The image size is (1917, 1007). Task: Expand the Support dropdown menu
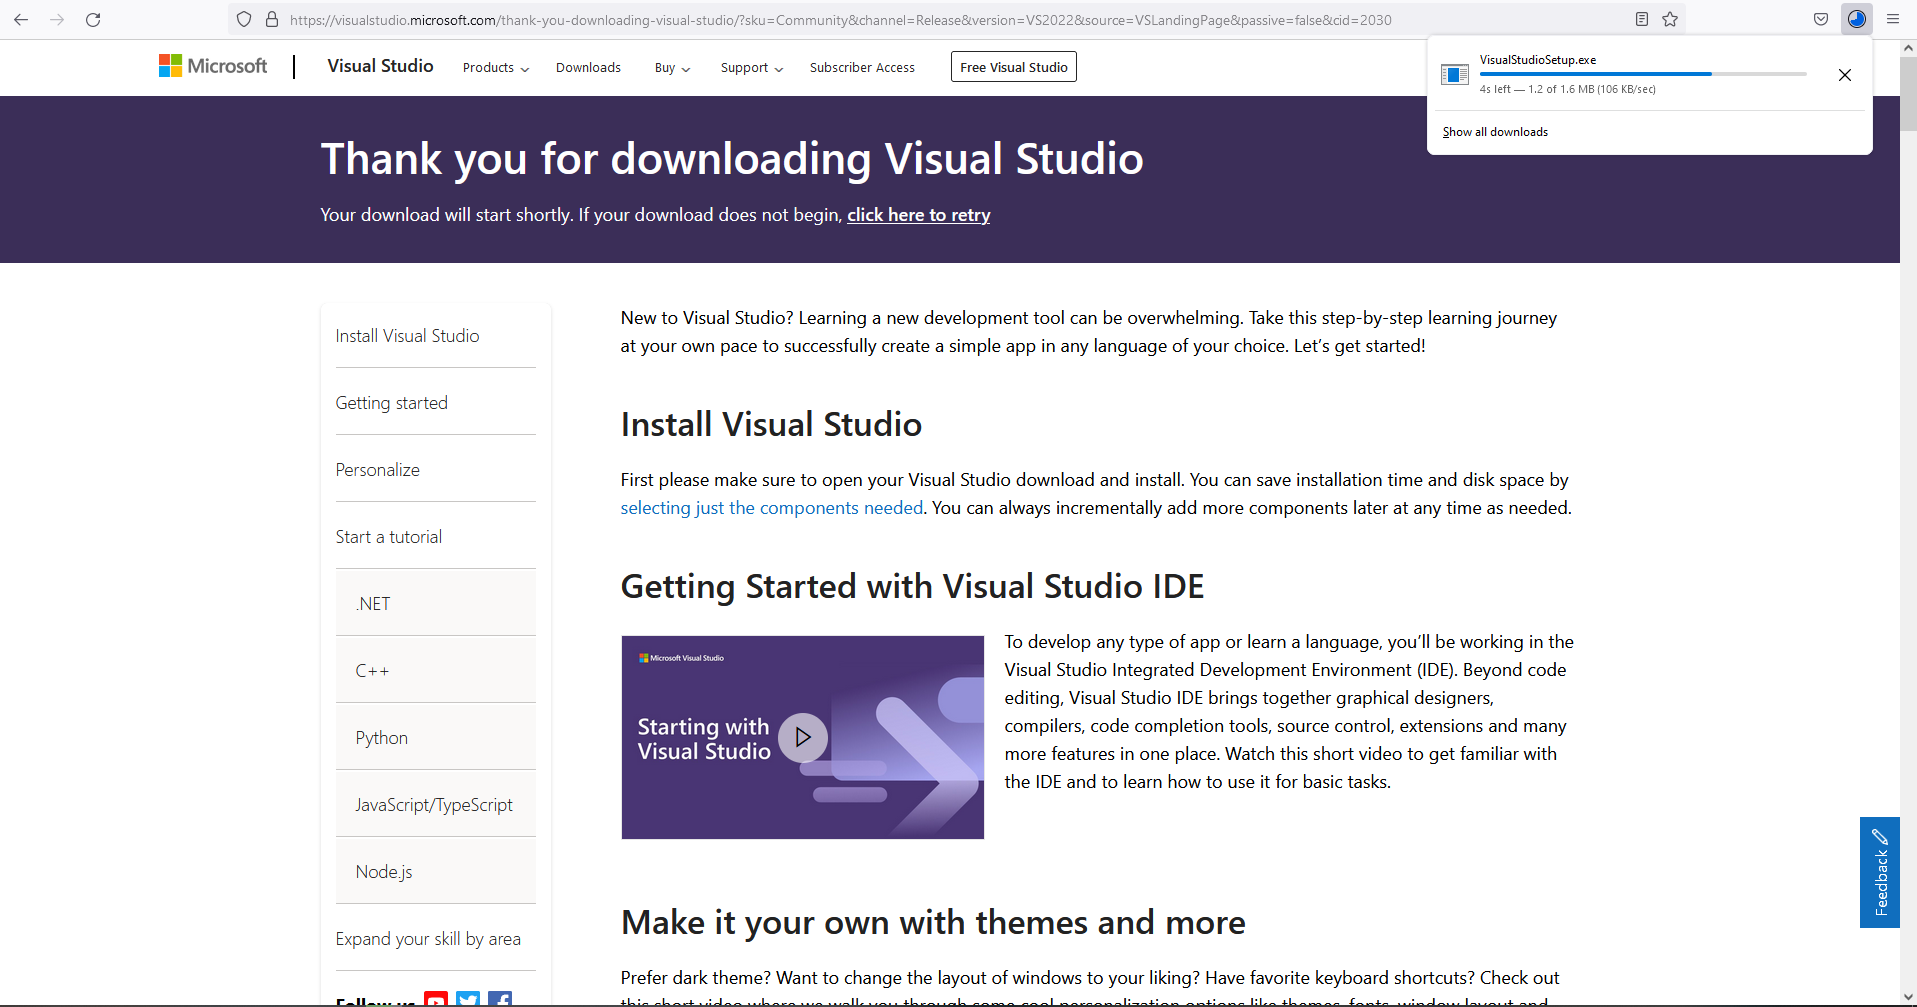752,67
